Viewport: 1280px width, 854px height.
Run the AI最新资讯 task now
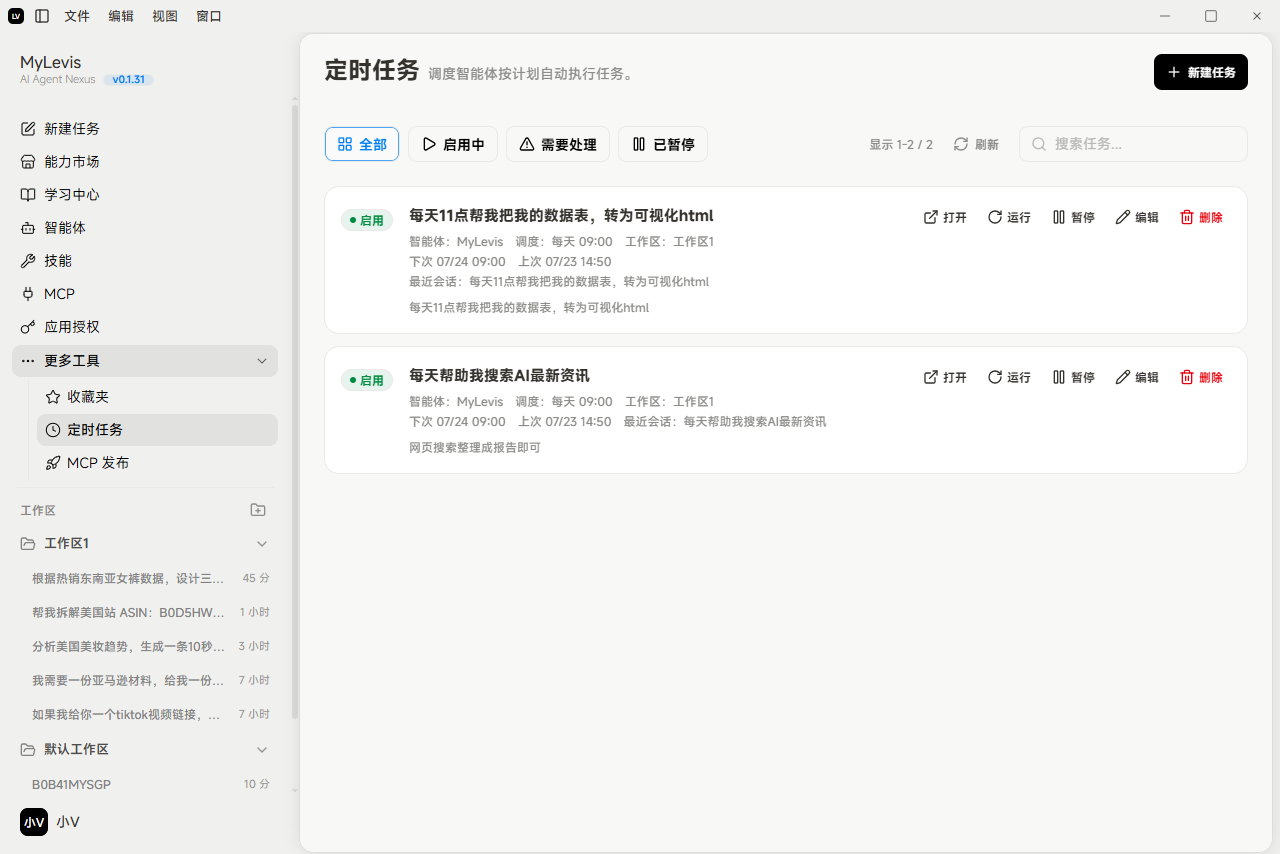click(x=1009, y=377)
